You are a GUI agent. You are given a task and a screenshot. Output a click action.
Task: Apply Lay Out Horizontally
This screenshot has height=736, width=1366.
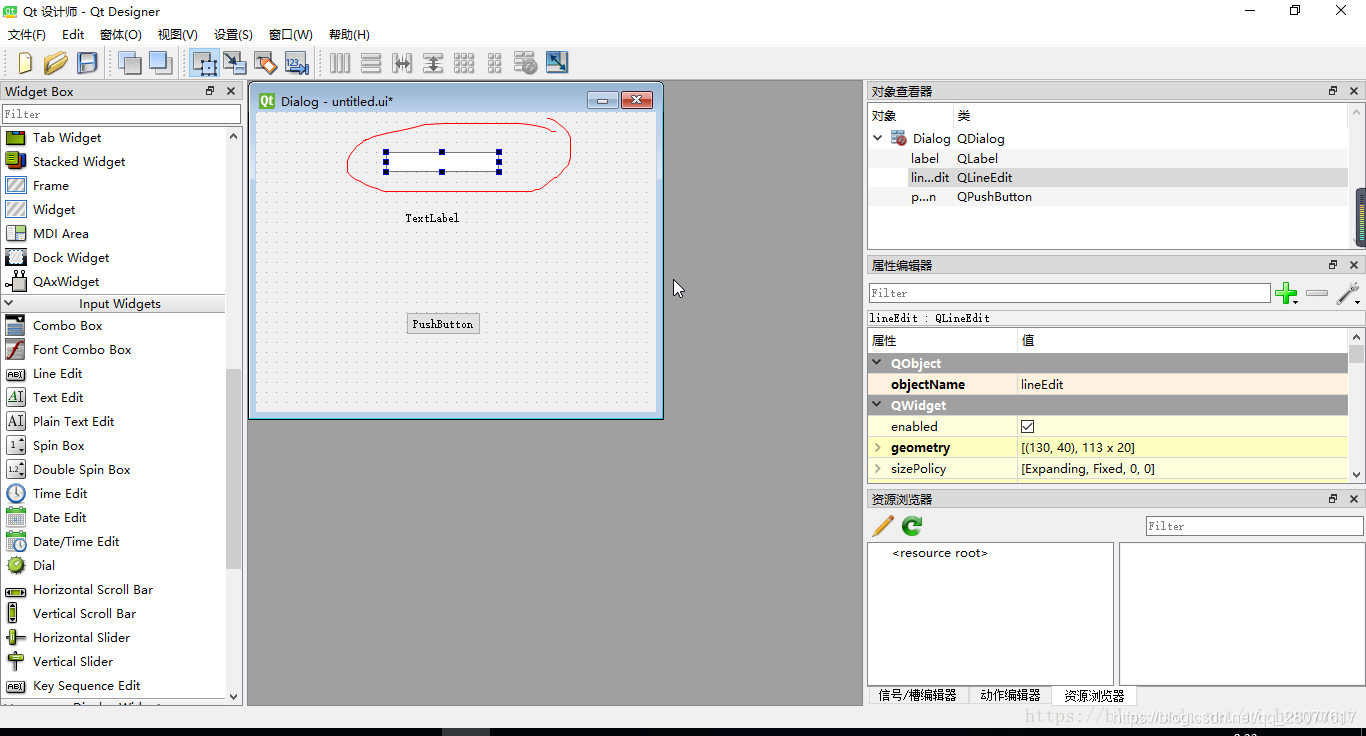(340, 62)
